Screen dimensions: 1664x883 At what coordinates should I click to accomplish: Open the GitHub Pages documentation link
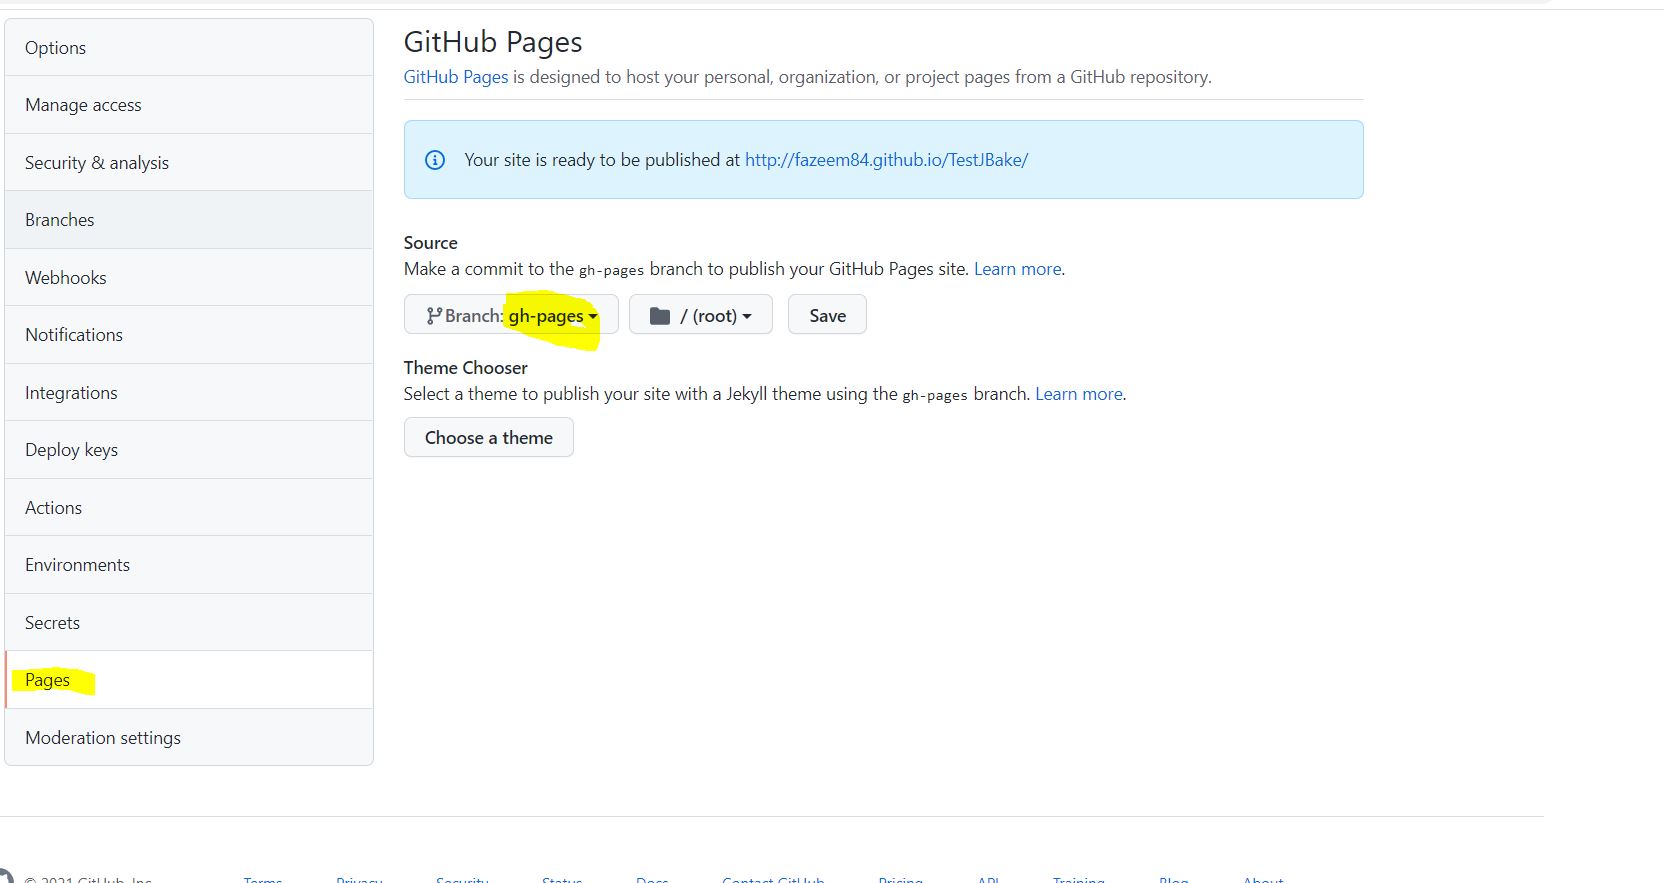pyautogui.click(x=456, y=77)
